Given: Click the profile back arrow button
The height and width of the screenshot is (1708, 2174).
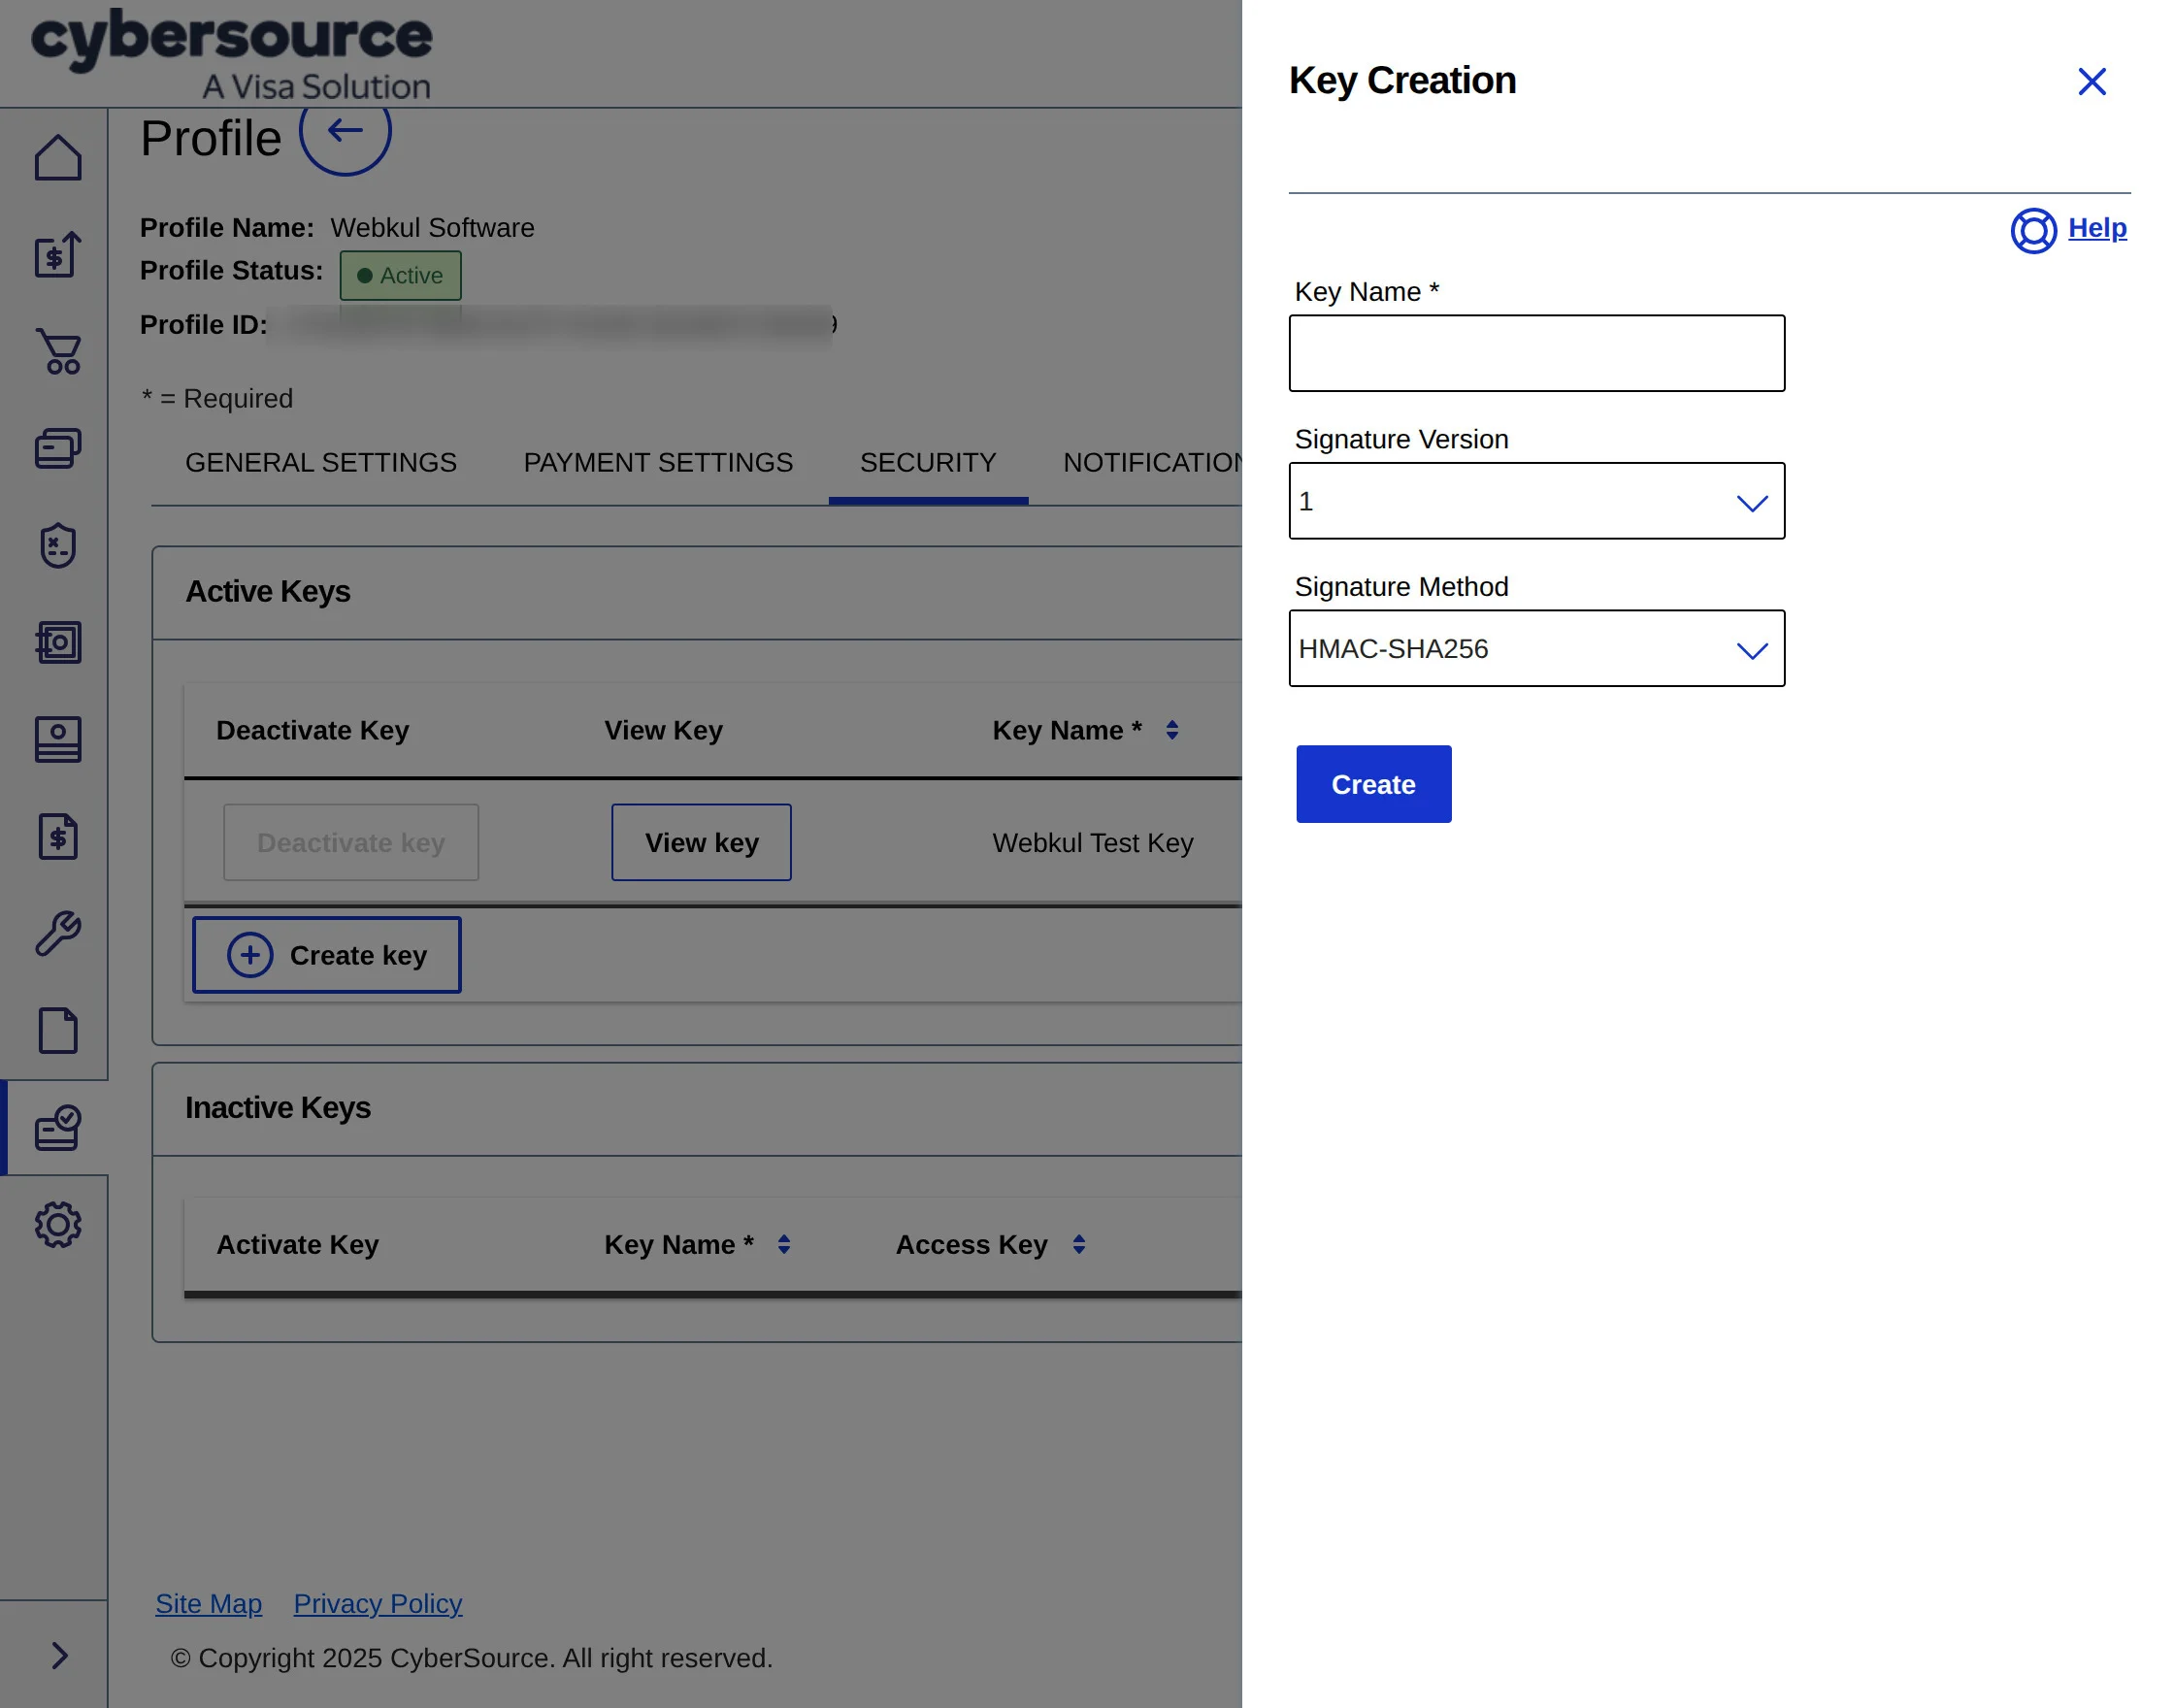Looking at the screenshot, I should pos(345,131).
